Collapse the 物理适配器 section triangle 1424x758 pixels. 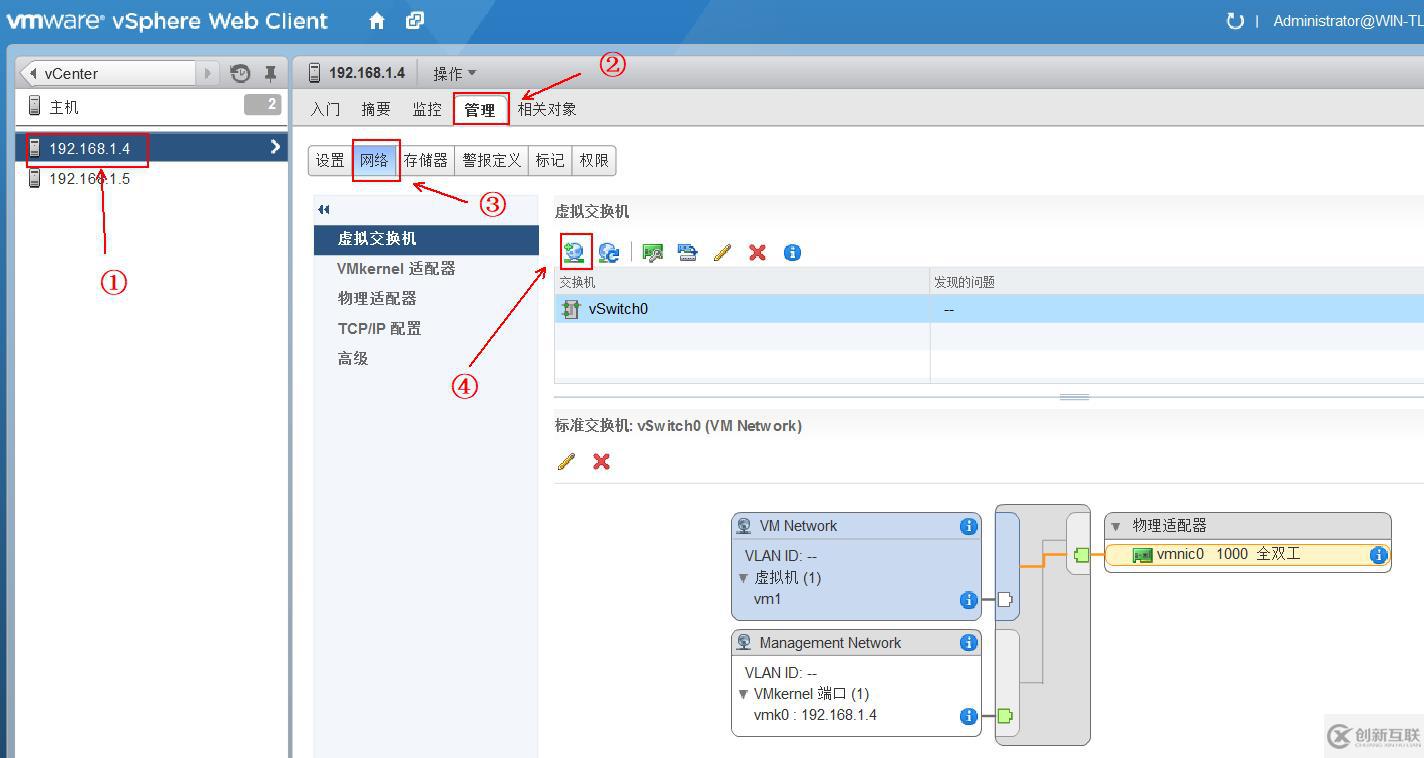1116,526
